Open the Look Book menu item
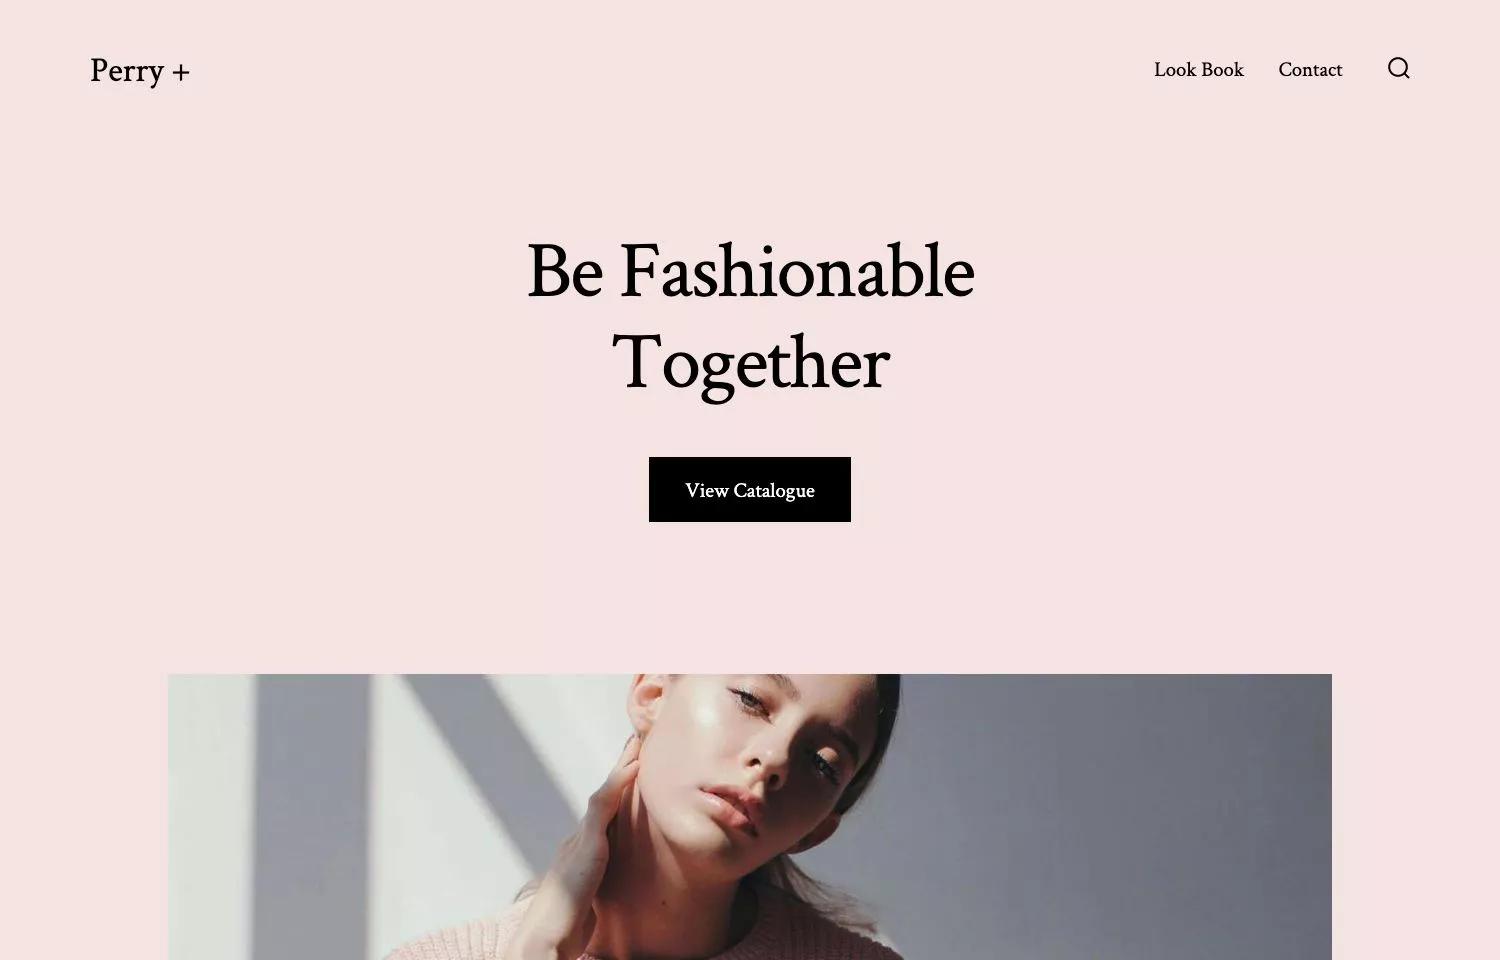 click(x=1199, y=69)
